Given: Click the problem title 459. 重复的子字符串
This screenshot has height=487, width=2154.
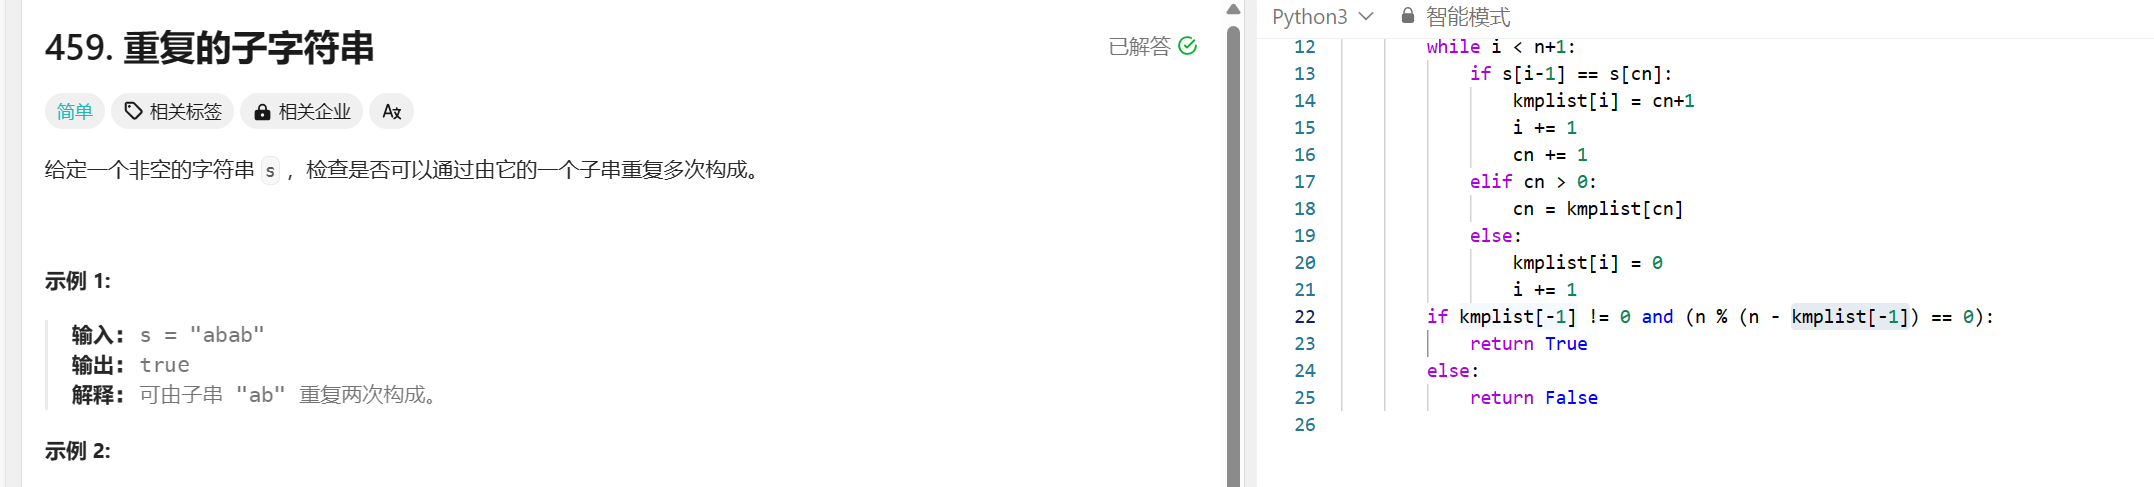Looking at the screenshot, I should click(209, 47).
